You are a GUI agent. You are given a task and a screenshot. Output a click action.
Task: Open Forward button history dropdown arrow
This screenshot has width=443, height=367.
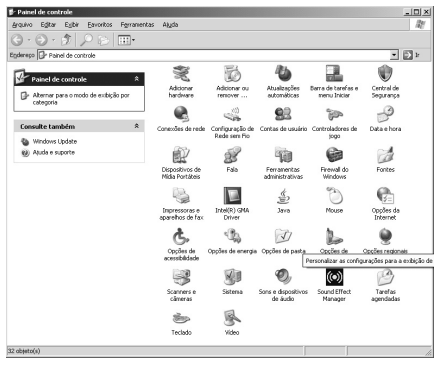53,40
